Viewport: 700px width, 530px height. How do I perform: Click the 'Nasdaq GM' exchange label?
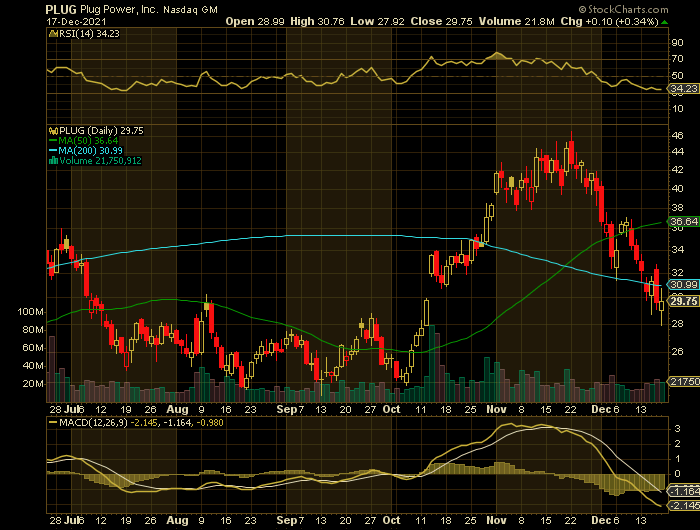coord(190,9)
